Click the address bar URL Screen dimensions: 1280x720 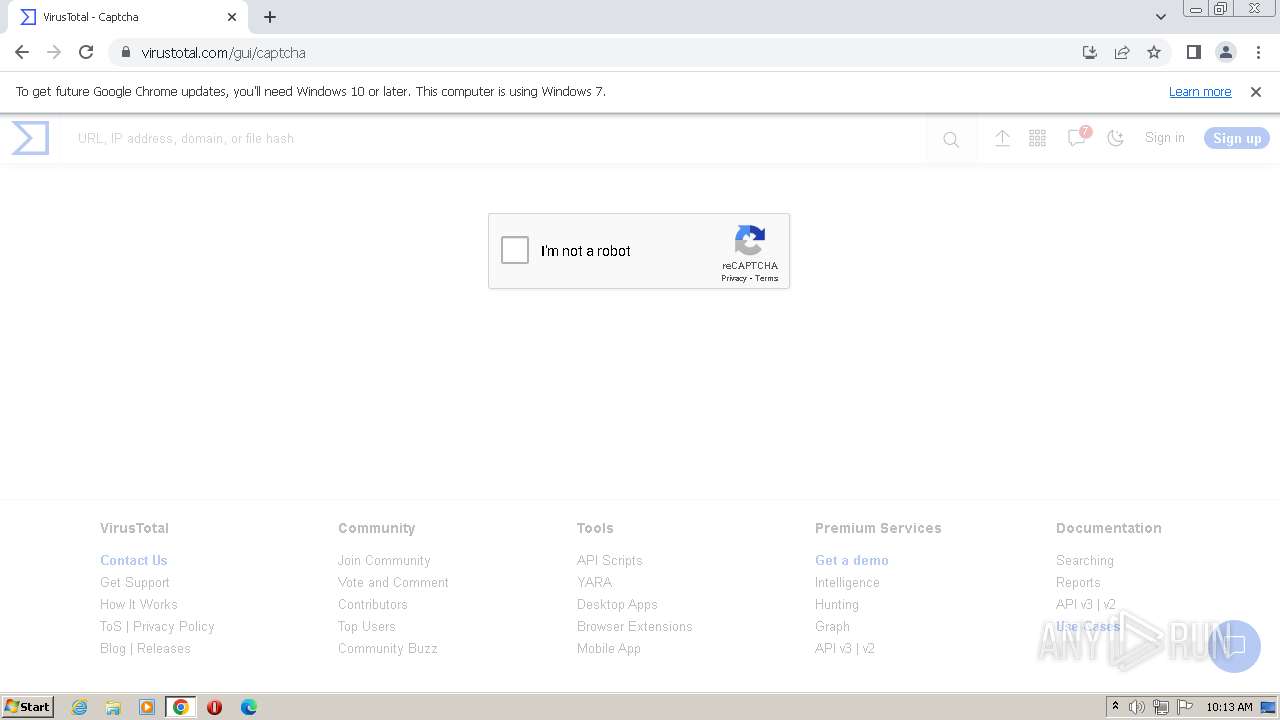tap(223, 53)
